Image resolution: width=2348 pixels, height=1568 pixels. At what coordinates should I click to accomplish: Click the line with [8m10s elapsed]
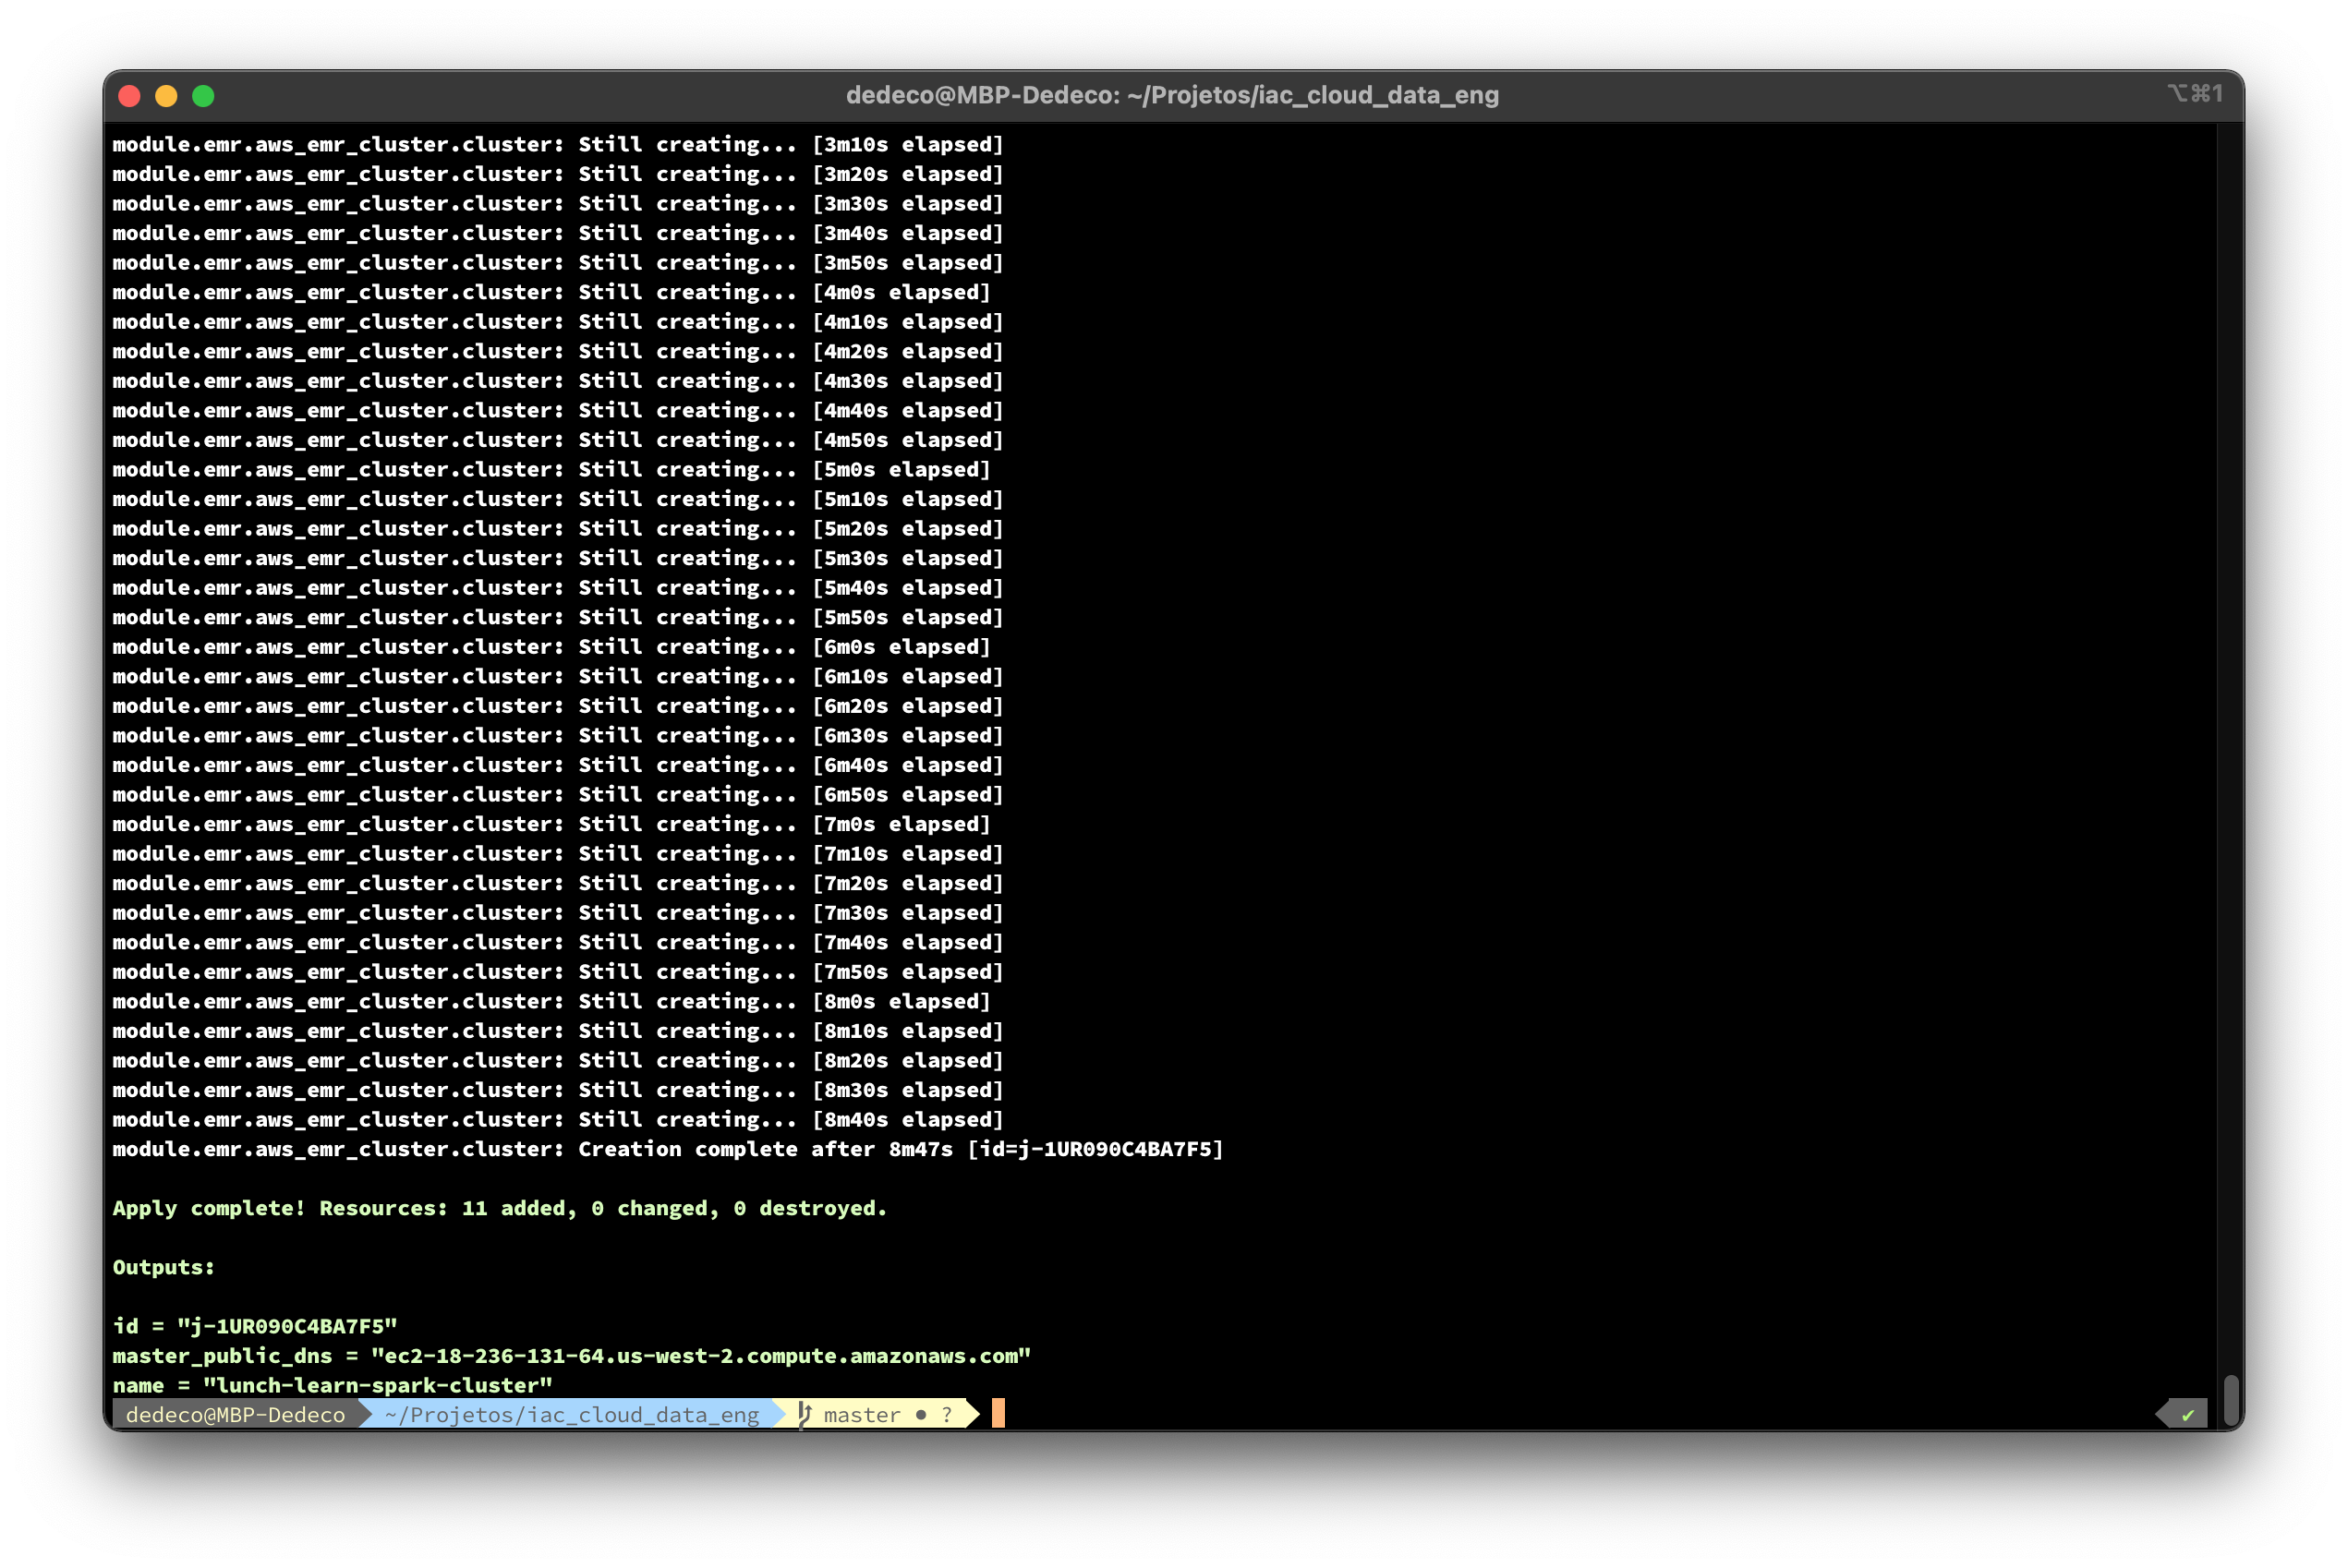558,1031
